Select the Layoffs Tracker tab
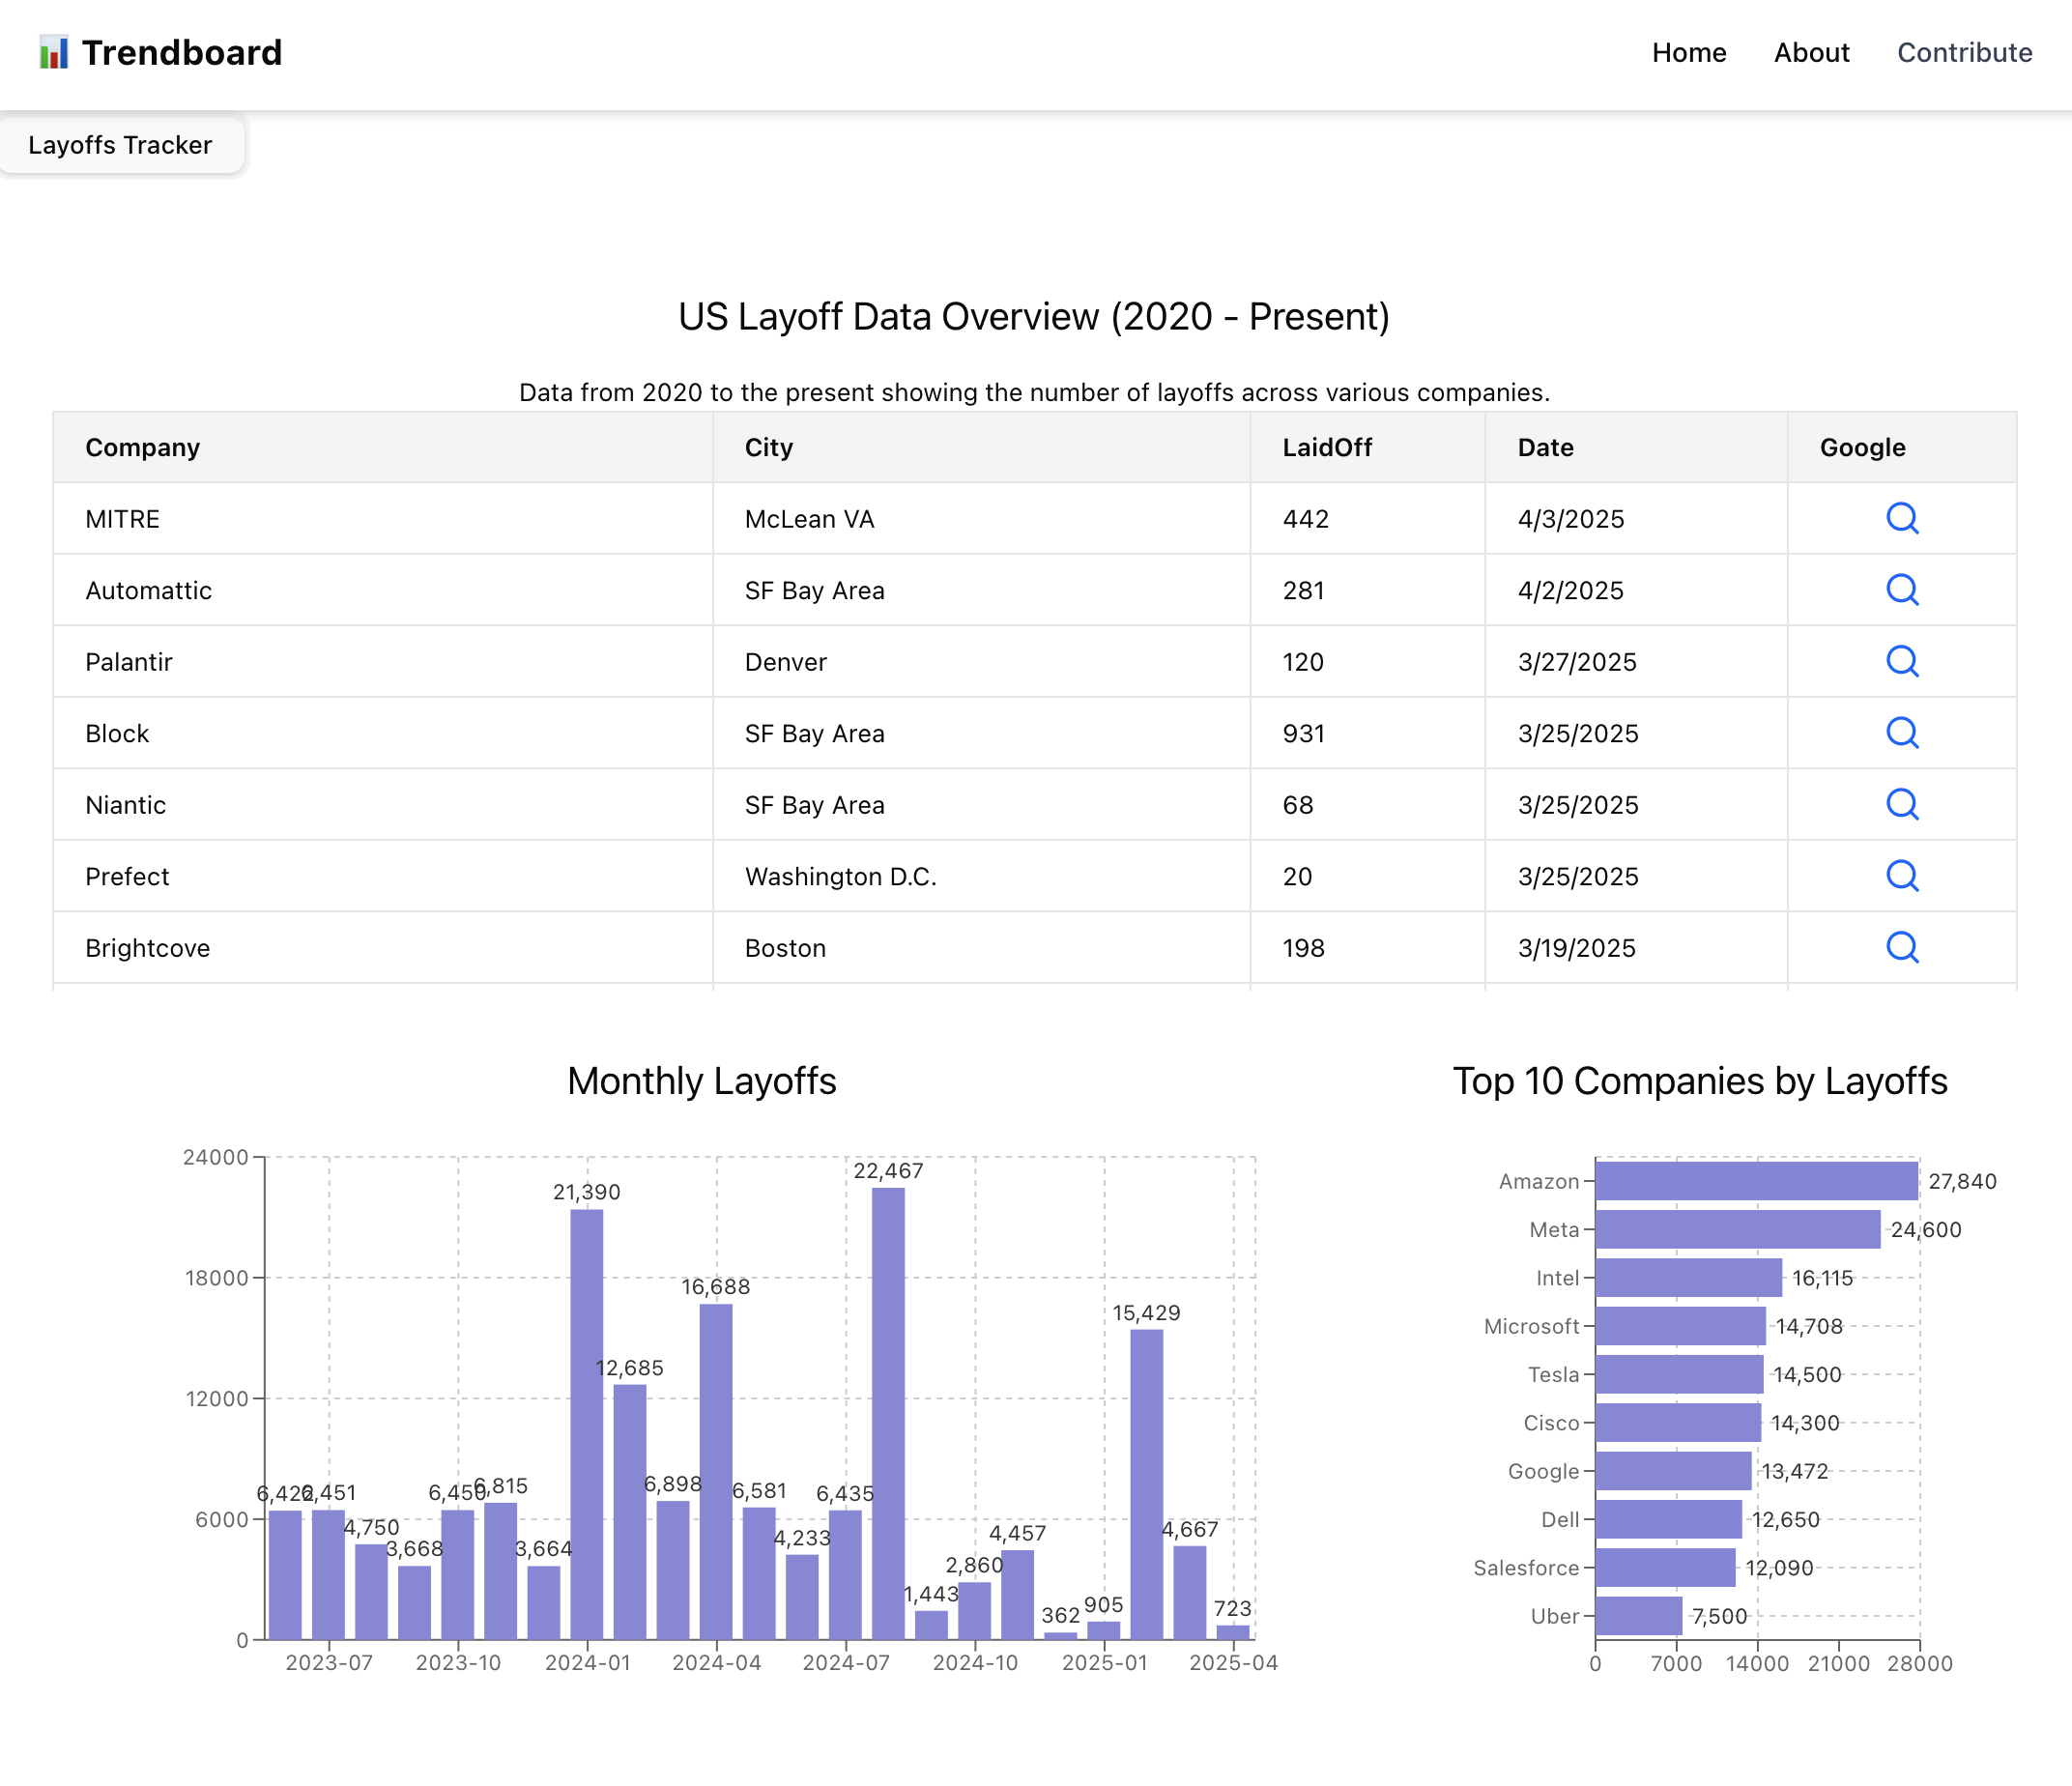This screenshot has width=2072, height=1786. [120, 145]
